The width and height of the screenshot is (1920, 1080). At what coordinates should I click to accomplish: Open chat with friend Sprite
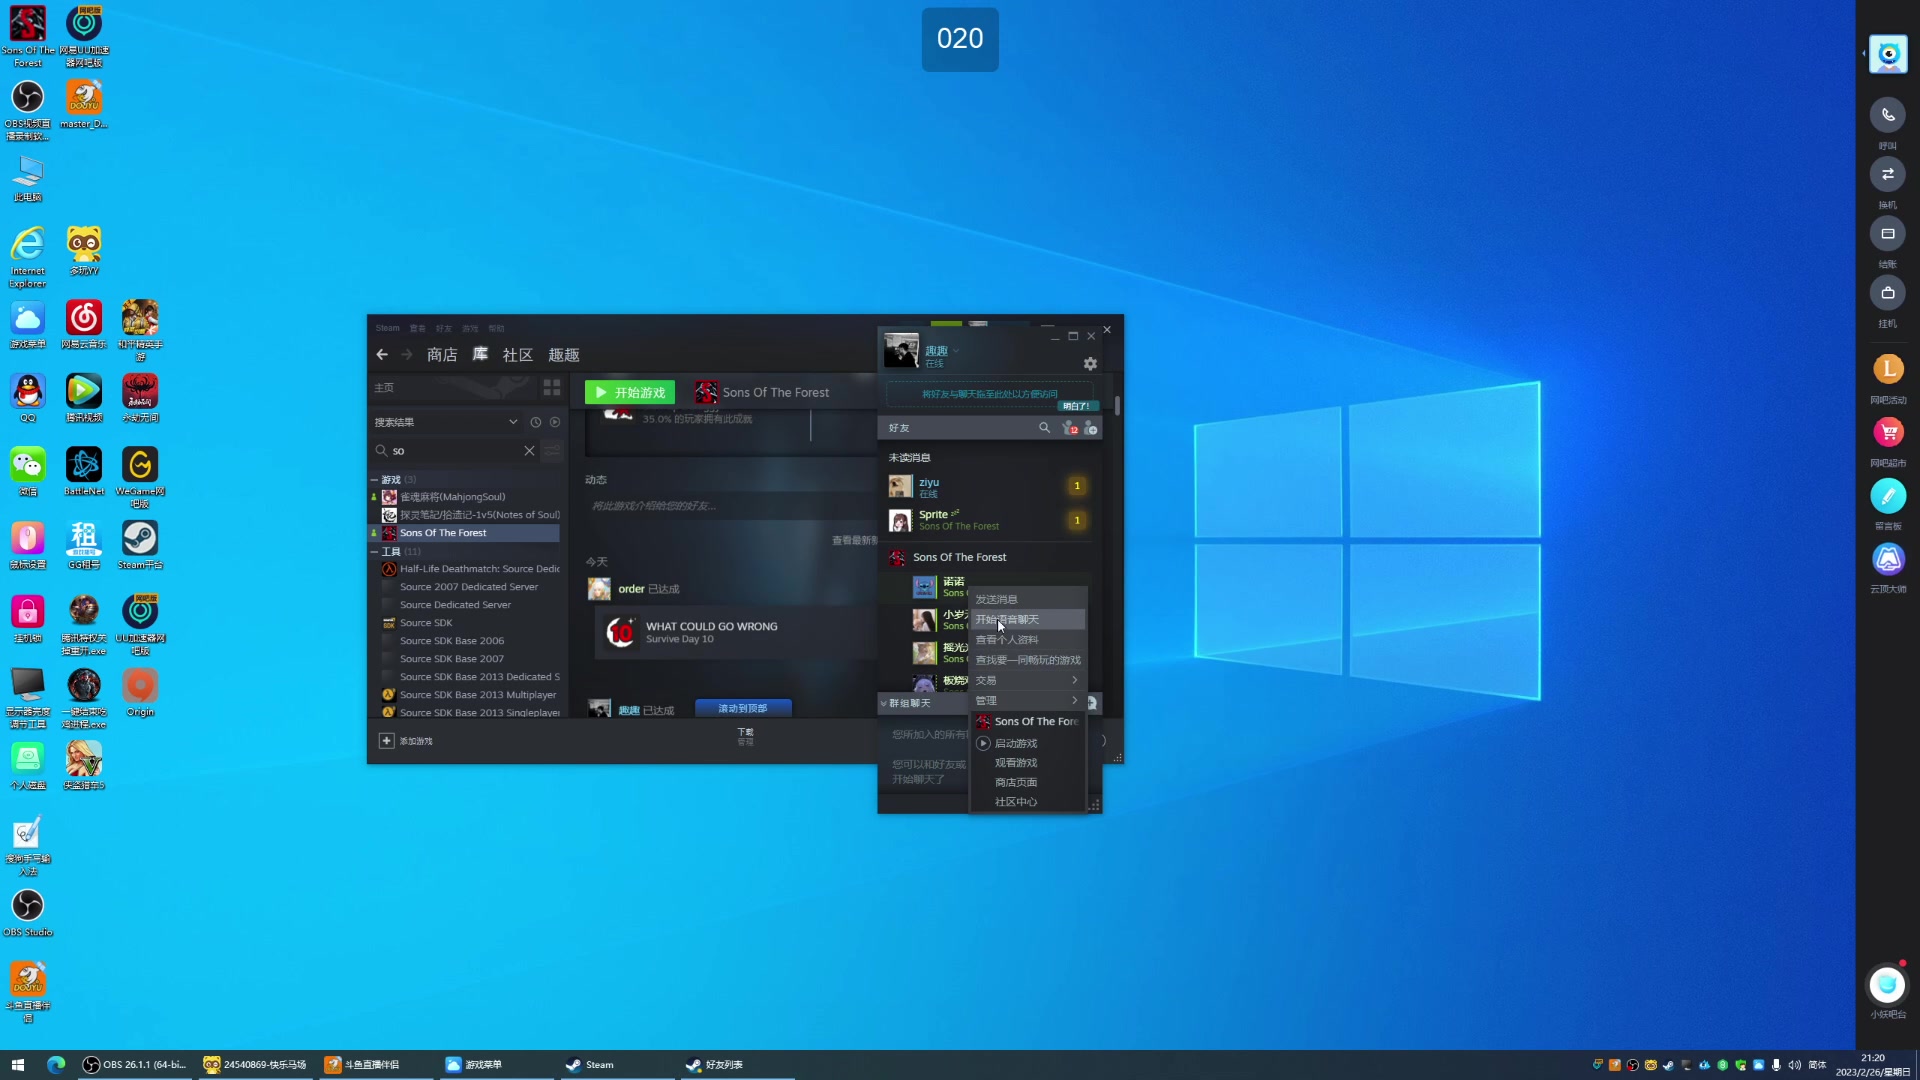[990, 520]
